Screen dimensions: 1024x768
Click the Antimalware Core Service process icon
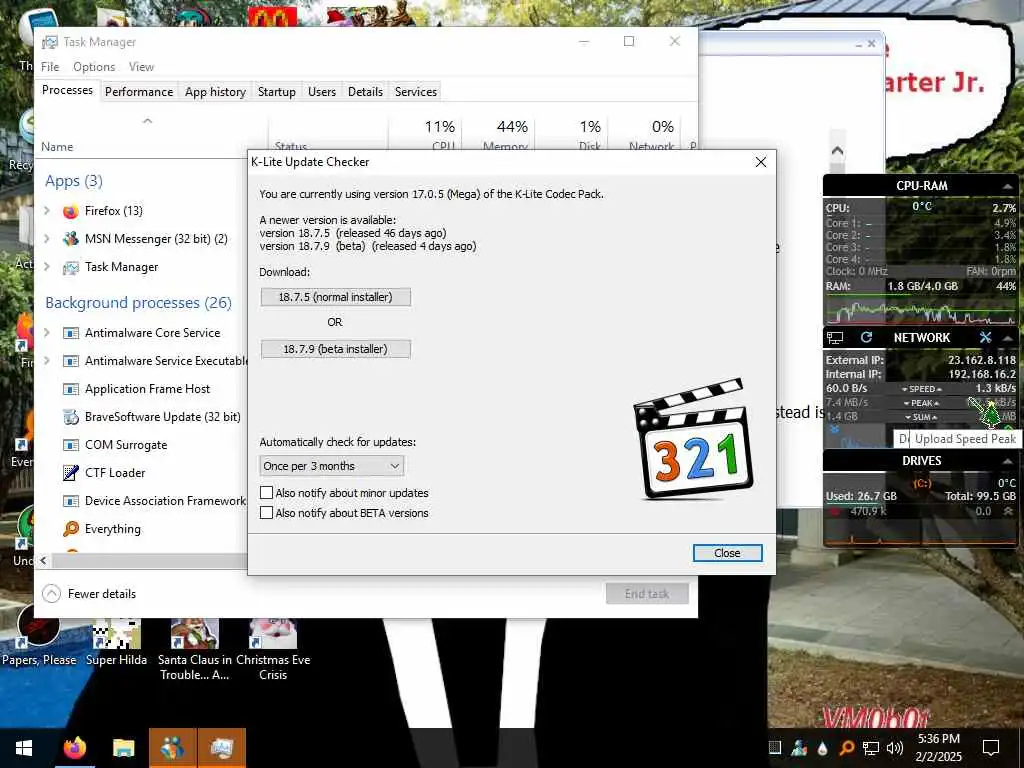[71, 333]
